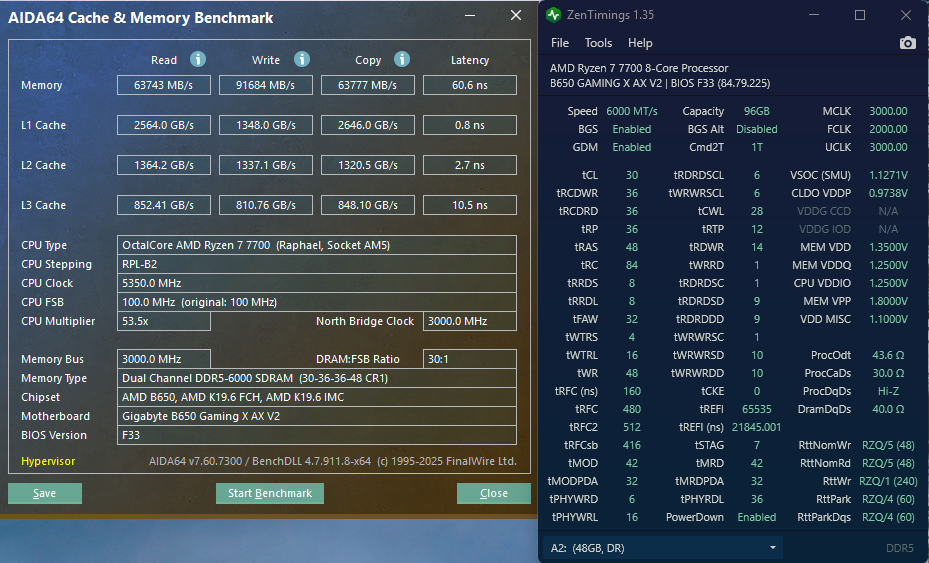Click Capacity value 96GB in ZenTimings
The width and height of the screenshot is (929, 563).
click(757, 111)
